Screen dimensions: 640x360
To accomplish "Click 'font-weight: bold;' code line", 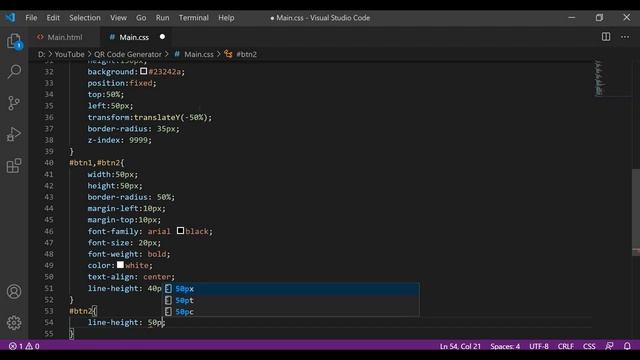I will [129, 254].
